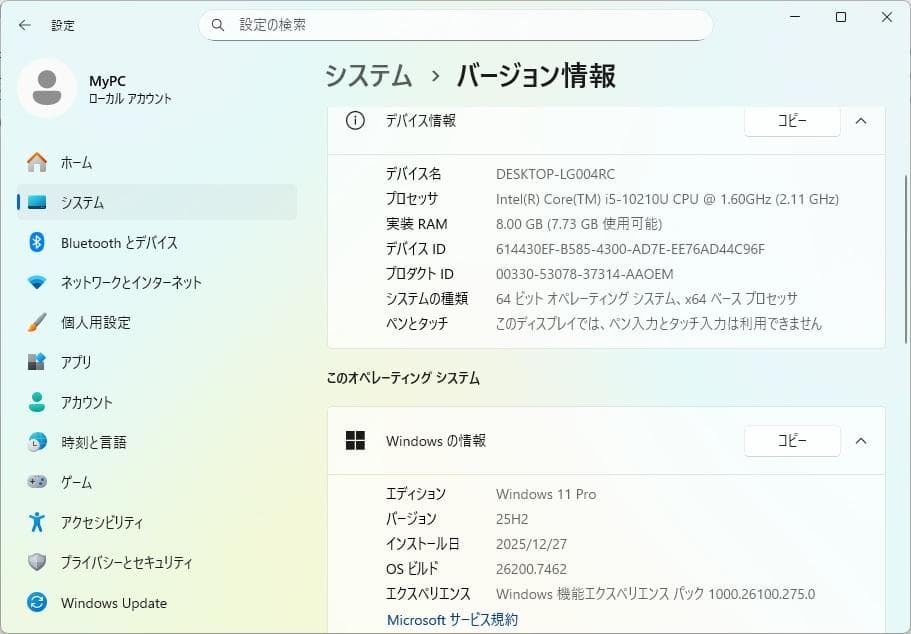Copy the device information with コピー
Screen dimensions: 911x634
(x=791, y=120)
